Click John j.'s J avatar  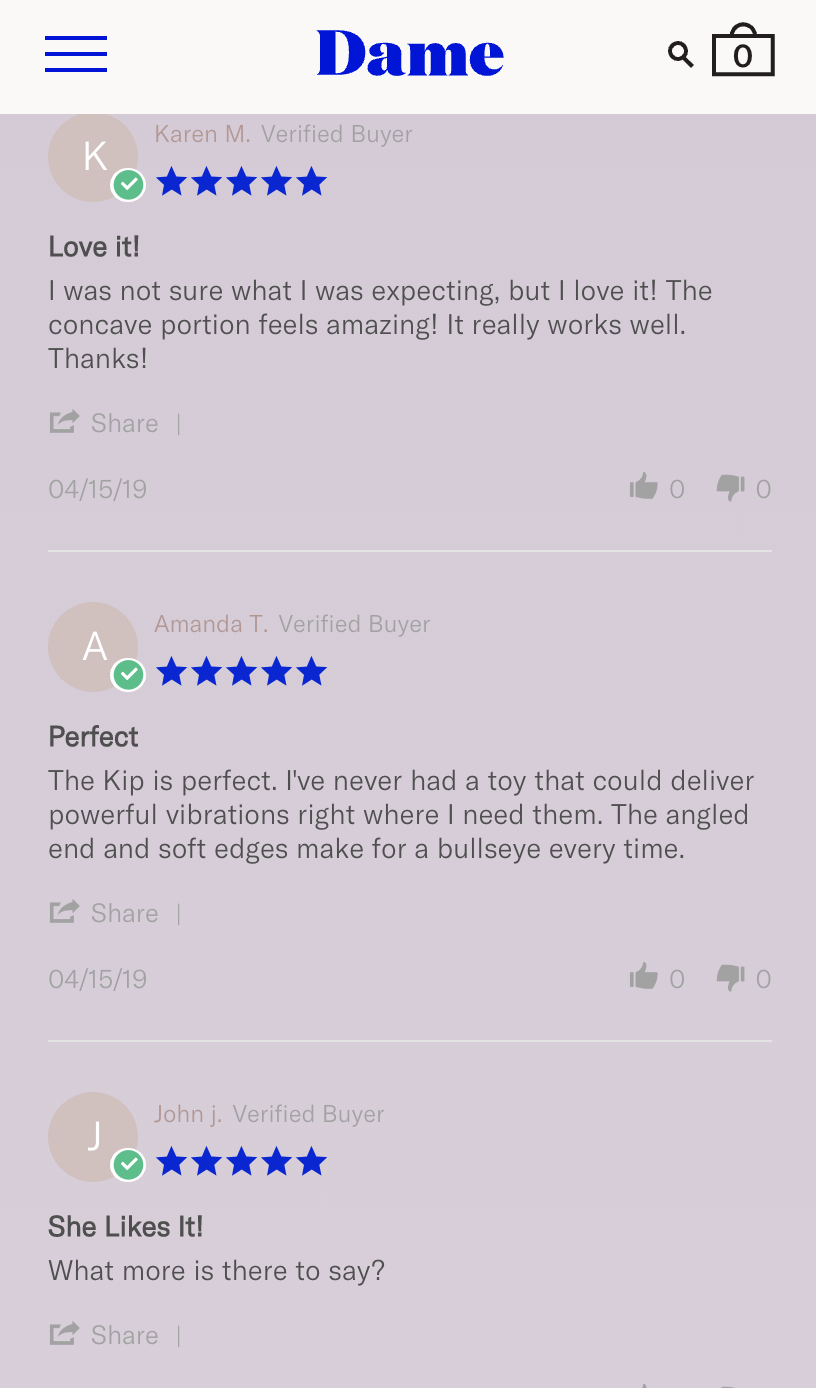click(x=93, y=1137)
